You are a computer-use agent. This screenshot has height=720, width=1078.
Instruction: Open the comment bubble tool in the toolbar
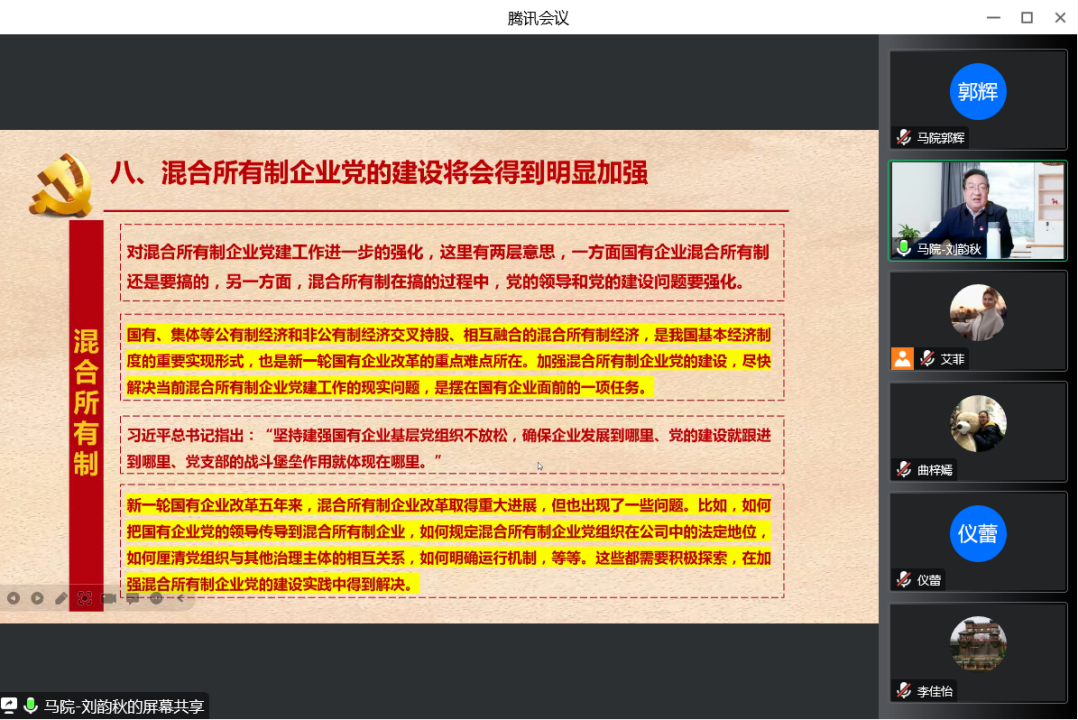(x=132, y=598)
